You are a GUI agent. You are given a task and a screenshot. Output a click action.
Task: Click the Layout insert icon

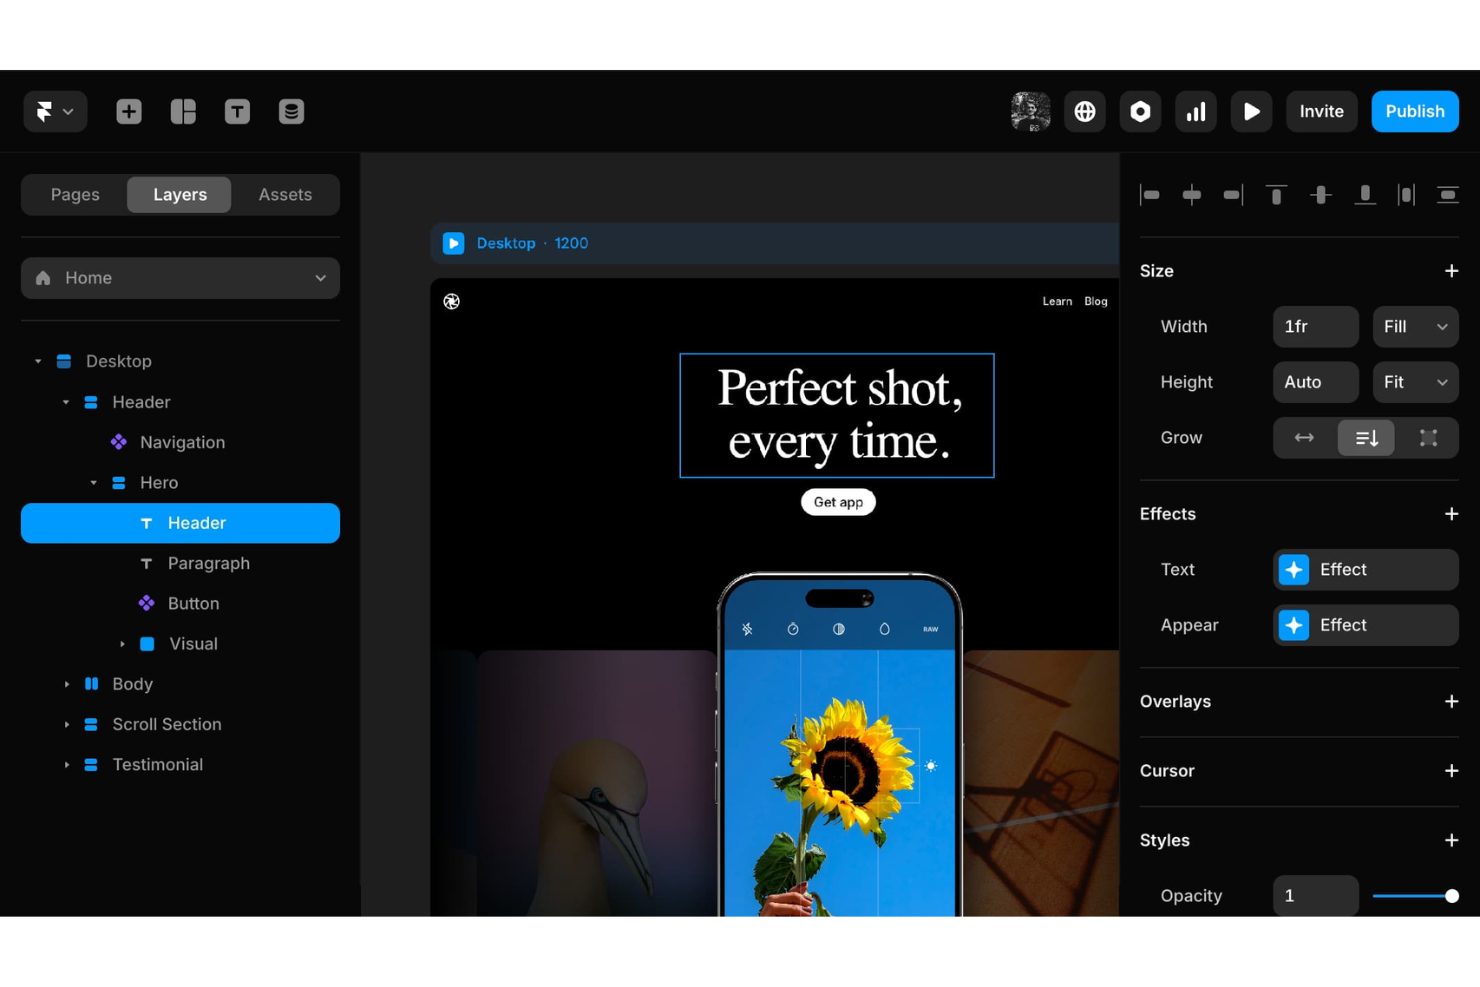click(183, 111)
